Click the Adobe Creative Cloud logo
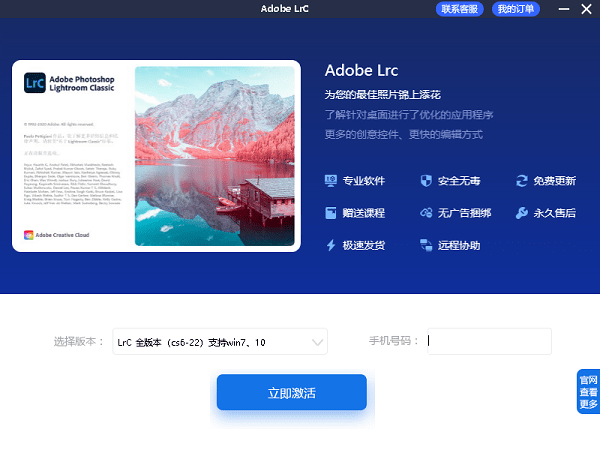The width and height of the screenshot is (600, 450). 28,235
